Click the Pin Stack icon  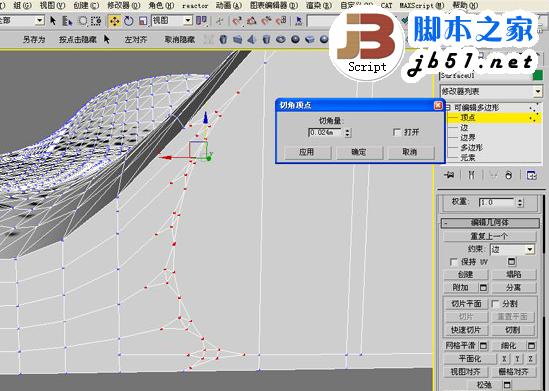[x=449, y=175]
